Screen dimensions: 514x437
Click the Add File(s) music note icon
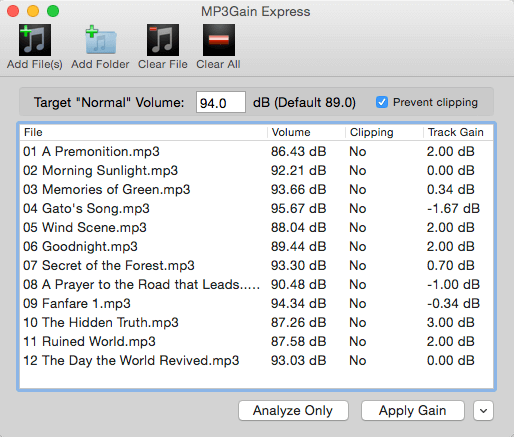tap(35, 40)
